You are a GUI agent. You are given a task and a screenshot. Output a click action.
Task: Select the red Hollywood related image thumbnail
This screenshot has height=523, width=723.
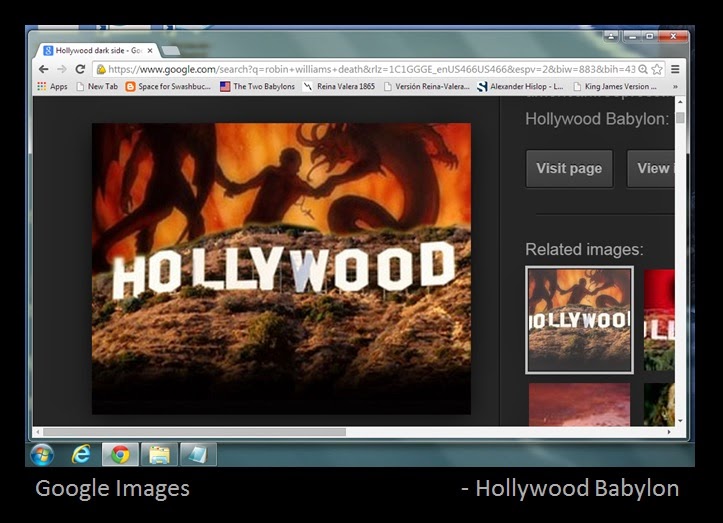point(659,320)
